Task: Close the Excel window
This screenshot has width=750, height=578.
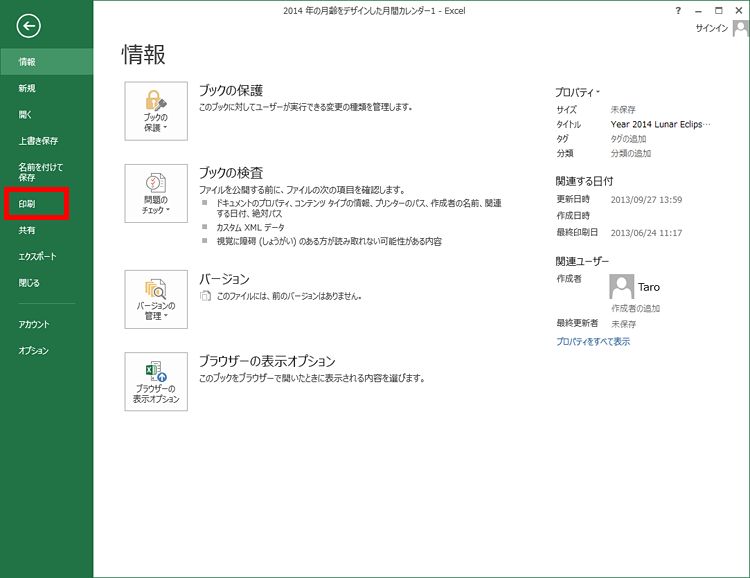Action: [739, 11]
